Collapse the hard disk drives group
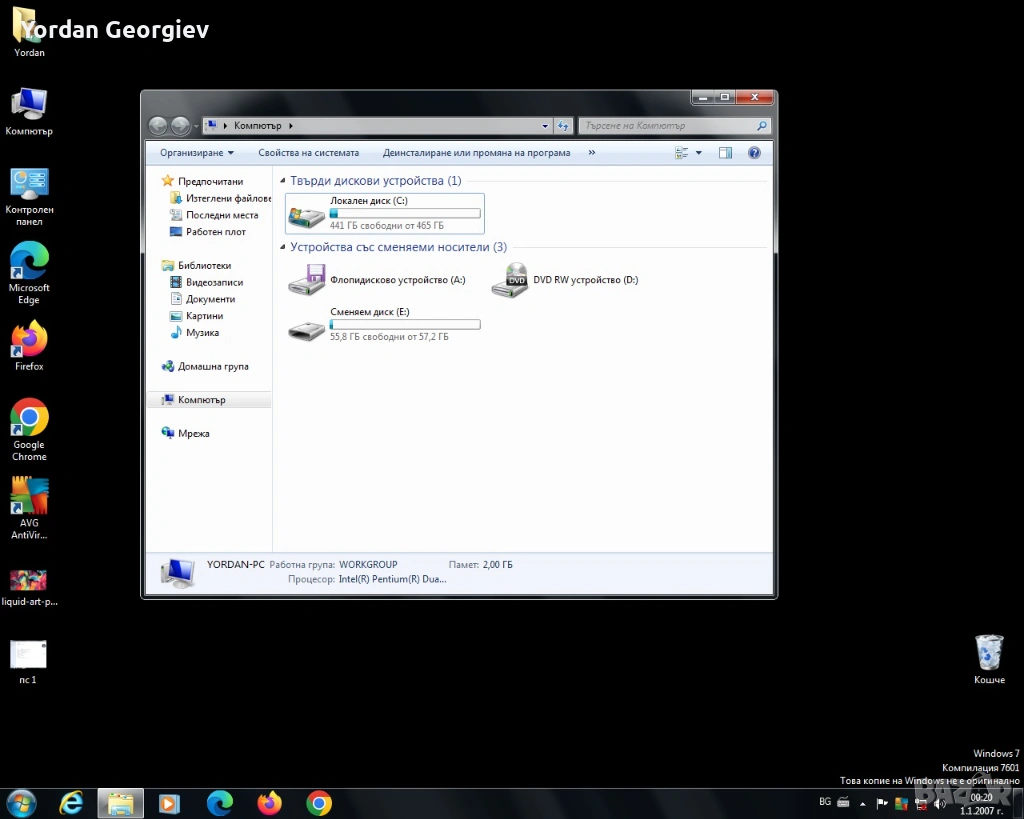 (283, 181)
